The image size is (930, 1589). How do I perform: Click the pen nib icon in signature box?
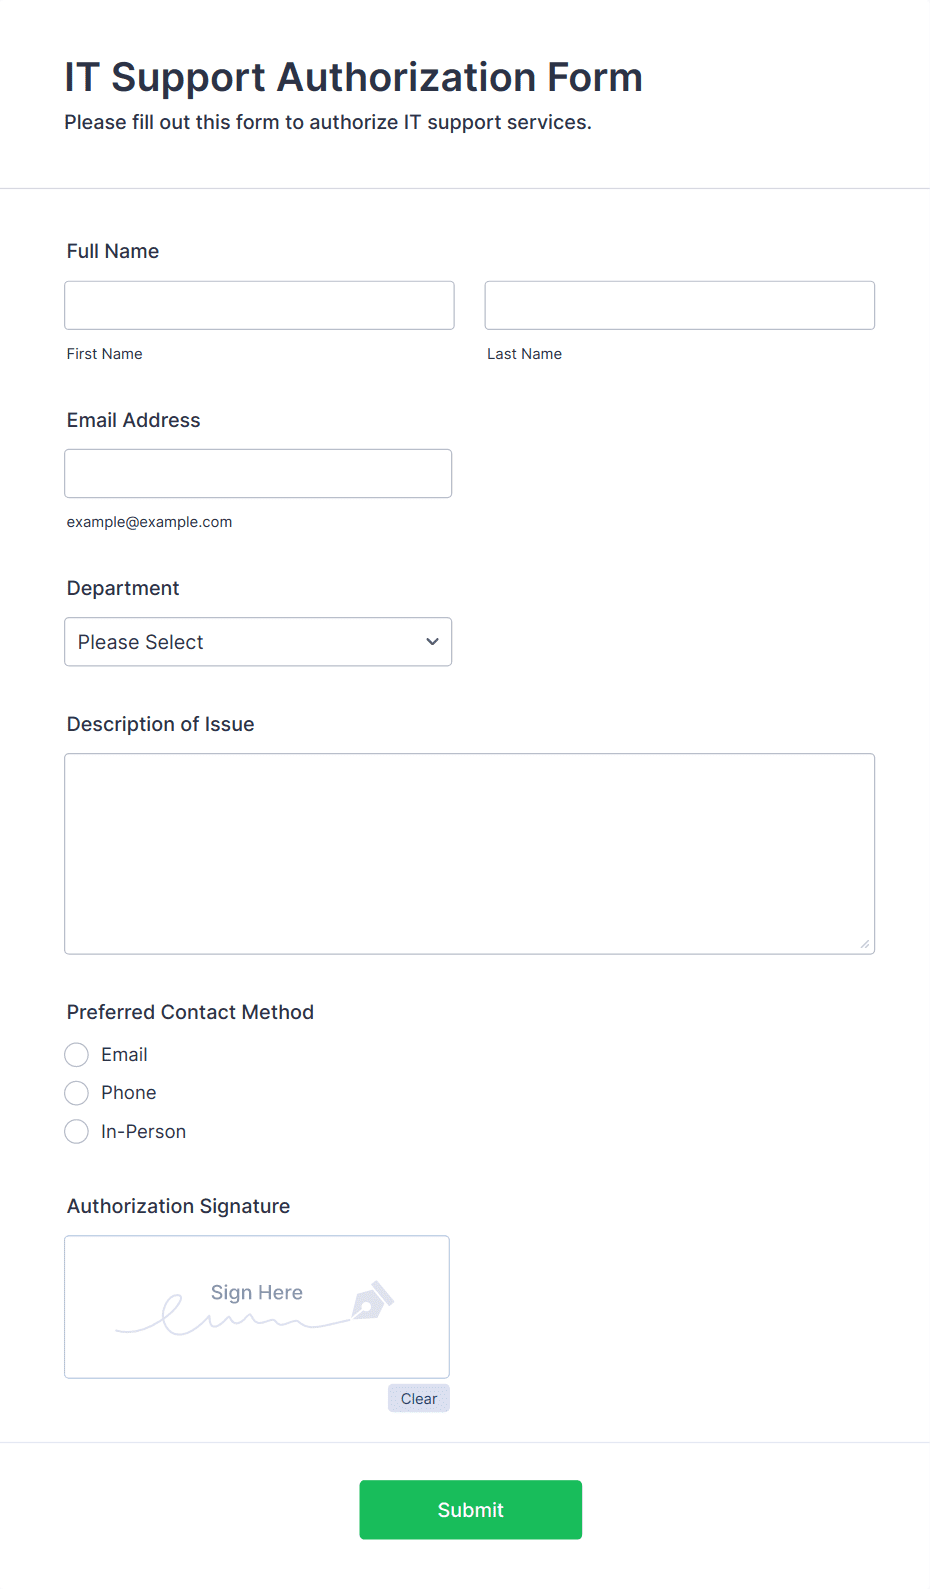point(371,1301)
